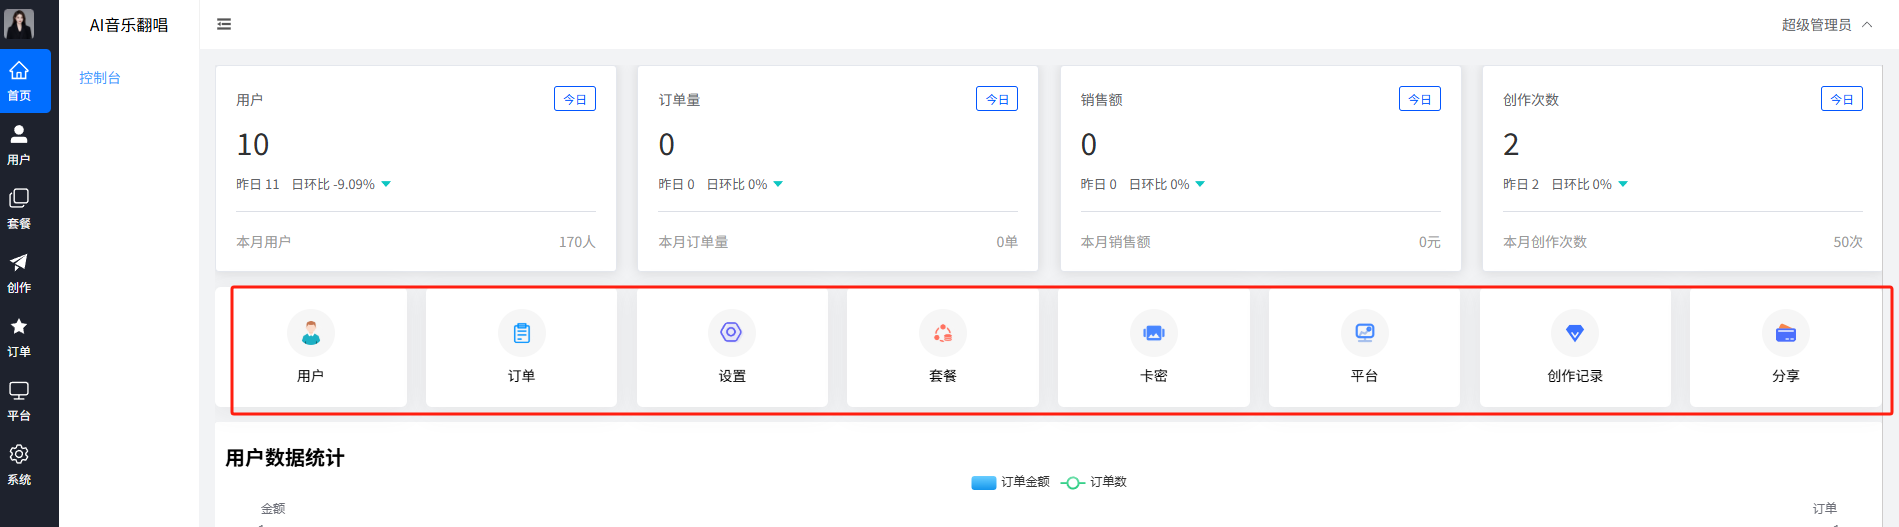The height and width of the screenshot is (527, 1899).
Task: Open the 订单 star sidebar item
Action: tap(19, 337)
